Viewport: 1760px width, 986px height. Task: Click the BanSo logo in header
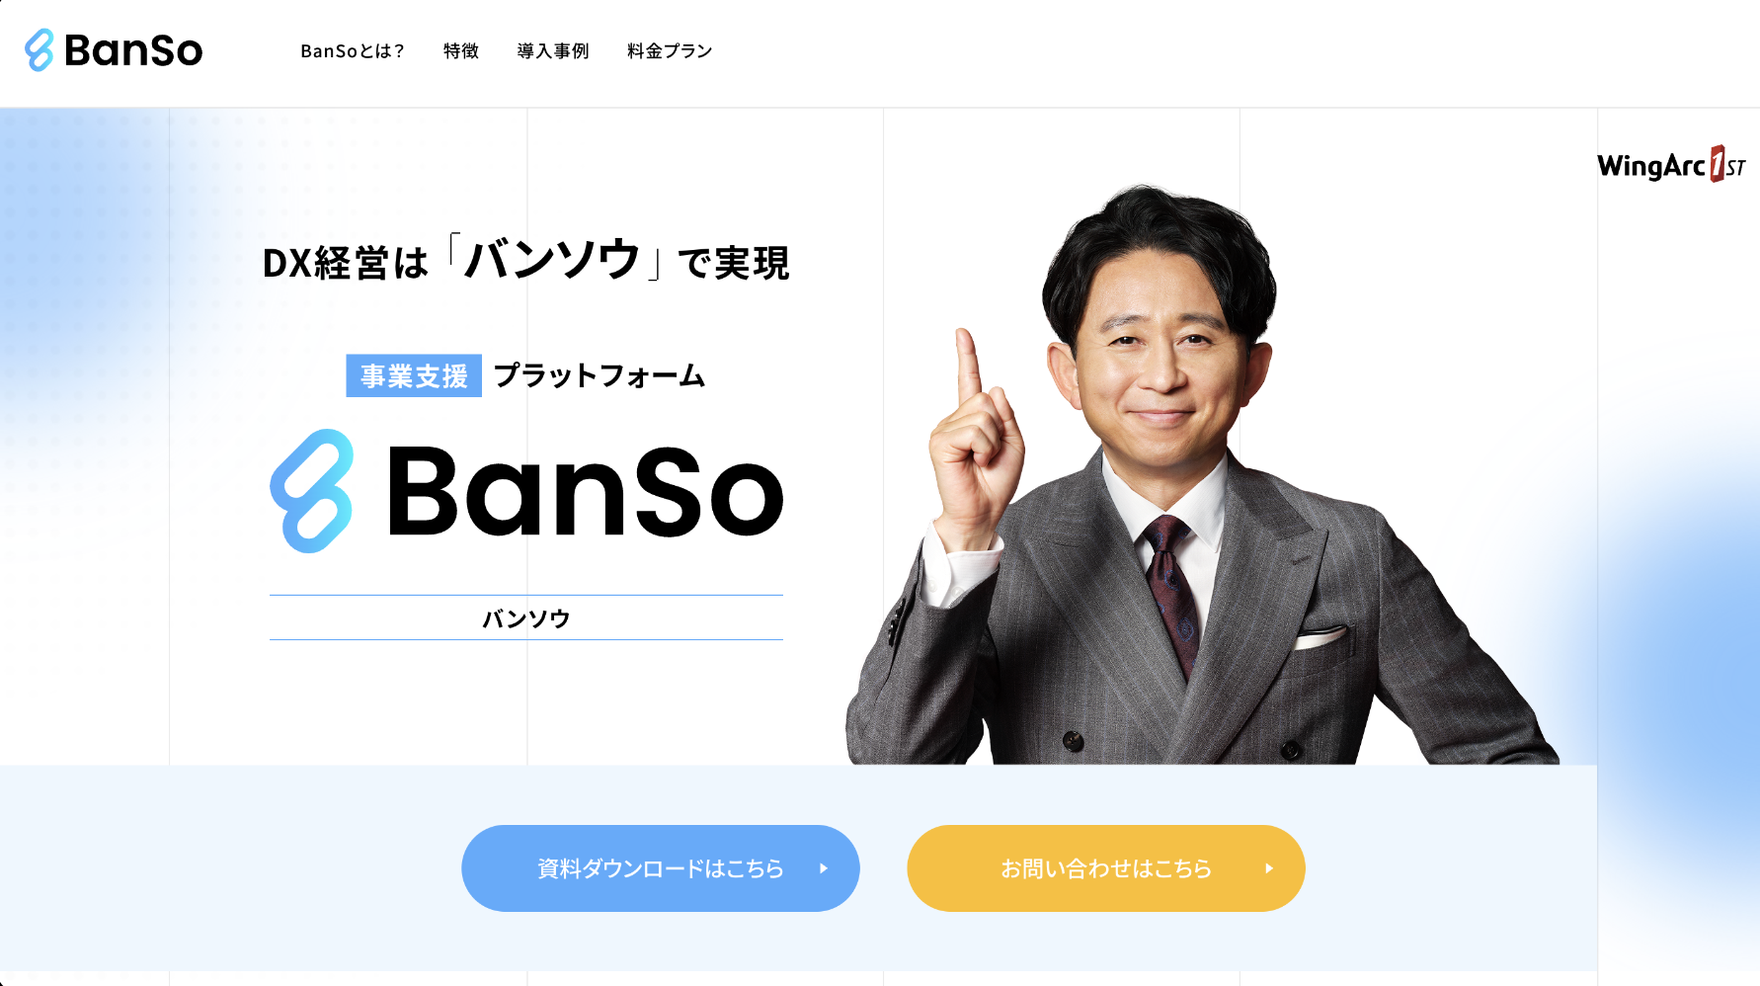coord(113,50)
